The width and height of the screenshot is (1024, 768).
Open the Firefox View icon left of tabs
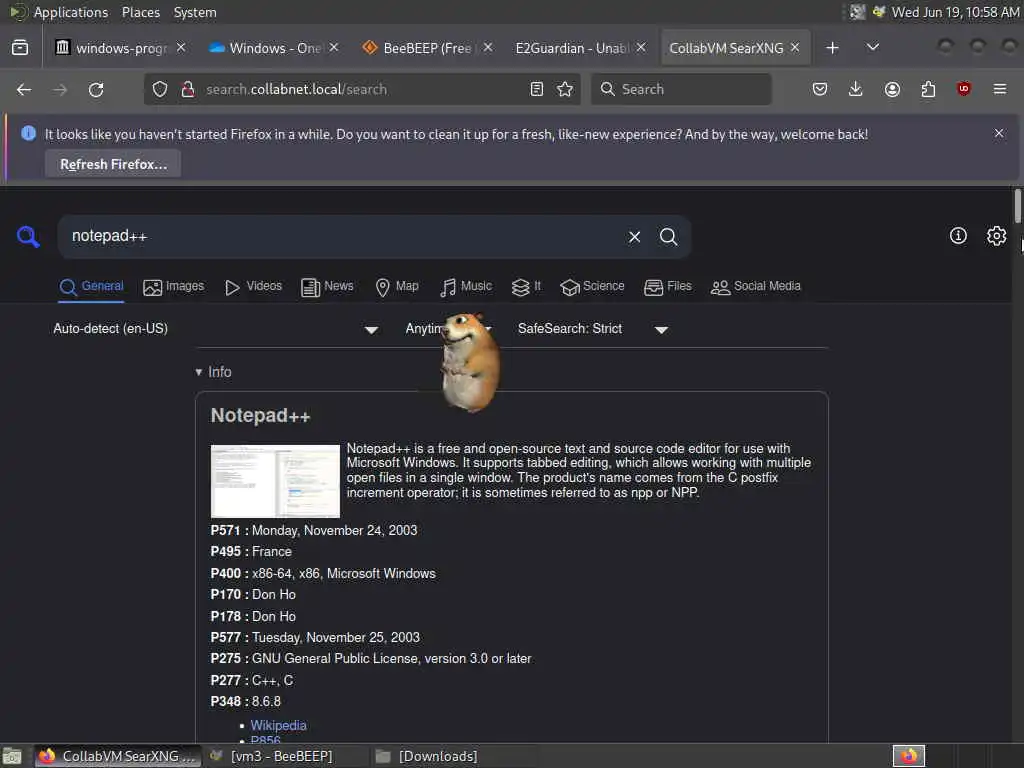click(x=20, y=48)
